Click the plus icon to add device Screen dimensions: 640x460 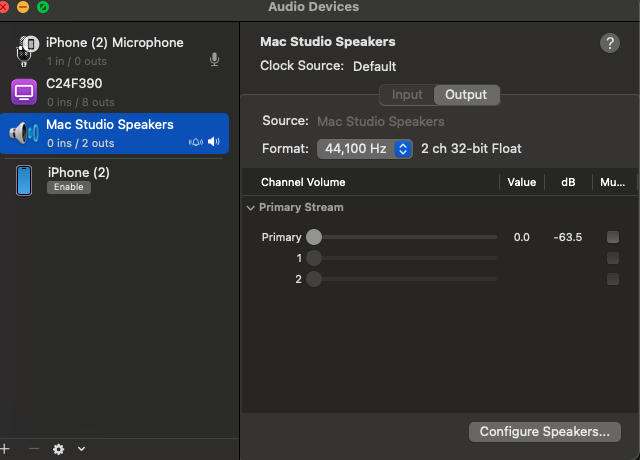coord(5,449)
